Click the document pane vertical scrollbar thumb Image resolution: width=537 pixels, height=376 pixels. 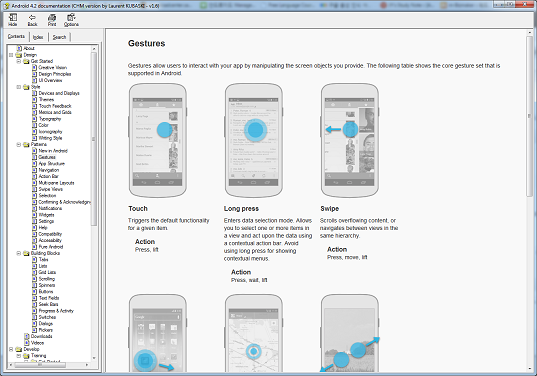529,116
